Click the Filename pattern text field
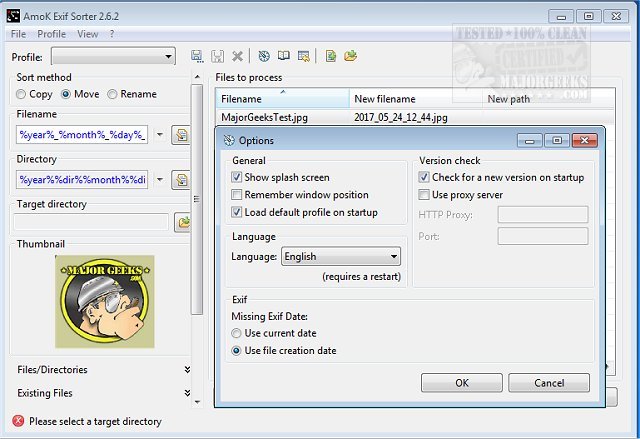 click(82, 135)
